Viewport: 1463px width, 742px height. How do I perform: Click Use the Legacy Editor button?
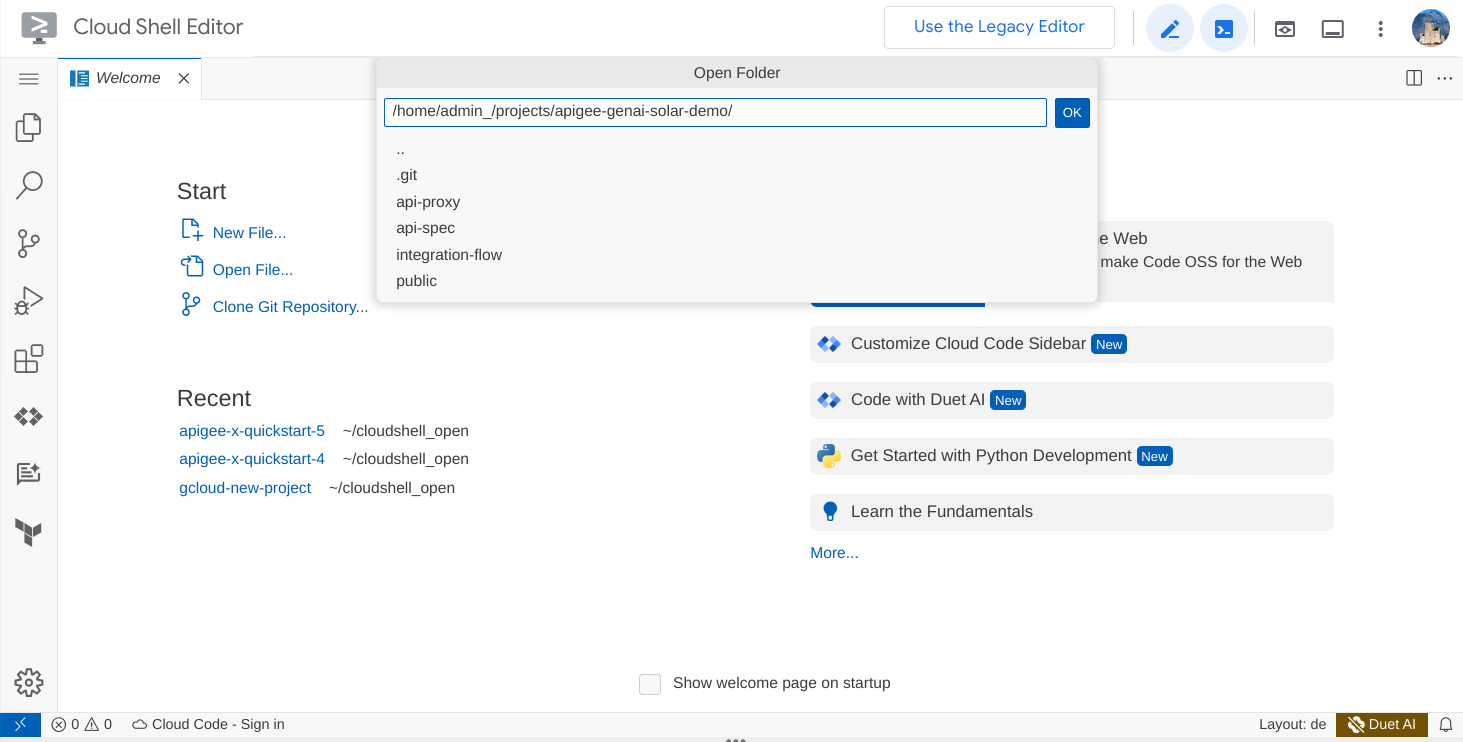click(999, 27)
